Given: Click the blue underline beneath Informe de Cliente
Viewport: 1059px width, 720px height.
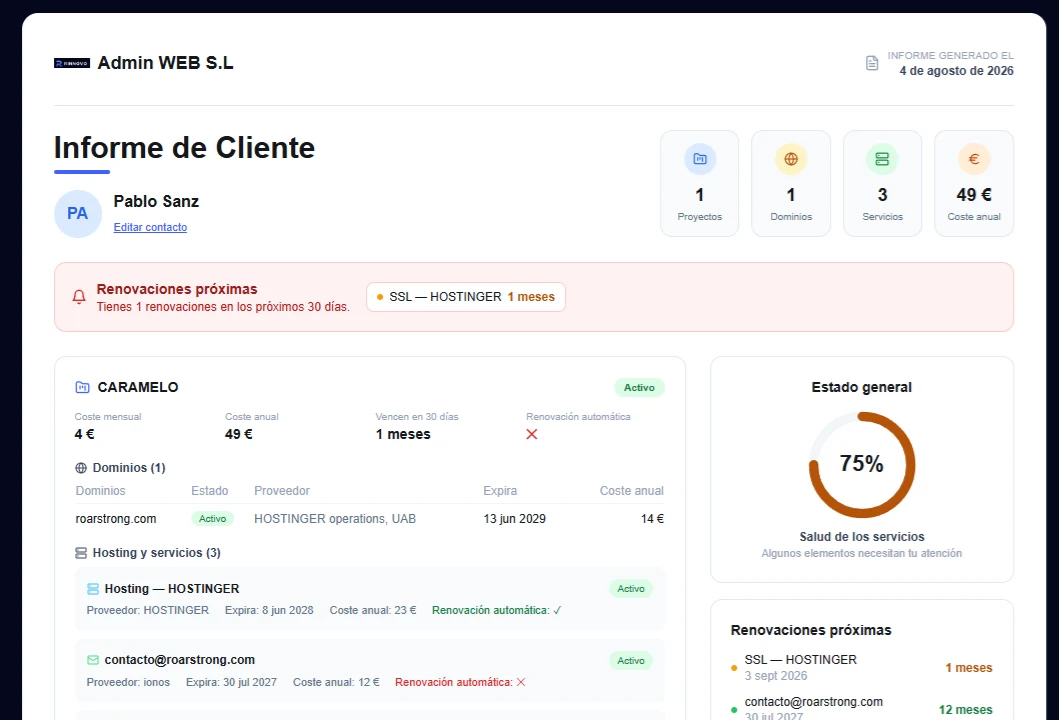Looking at the screenshot, I should [x=82, y=172].
